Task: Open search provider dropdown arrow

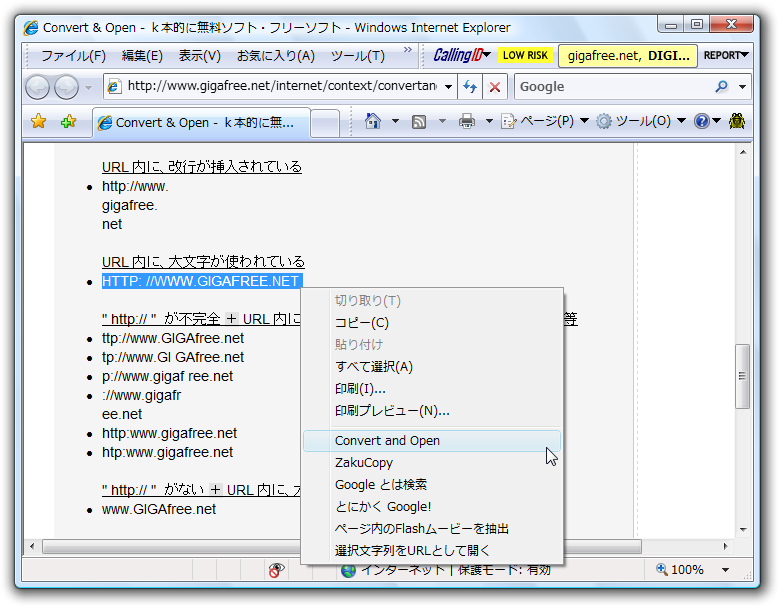Action: 742,87
